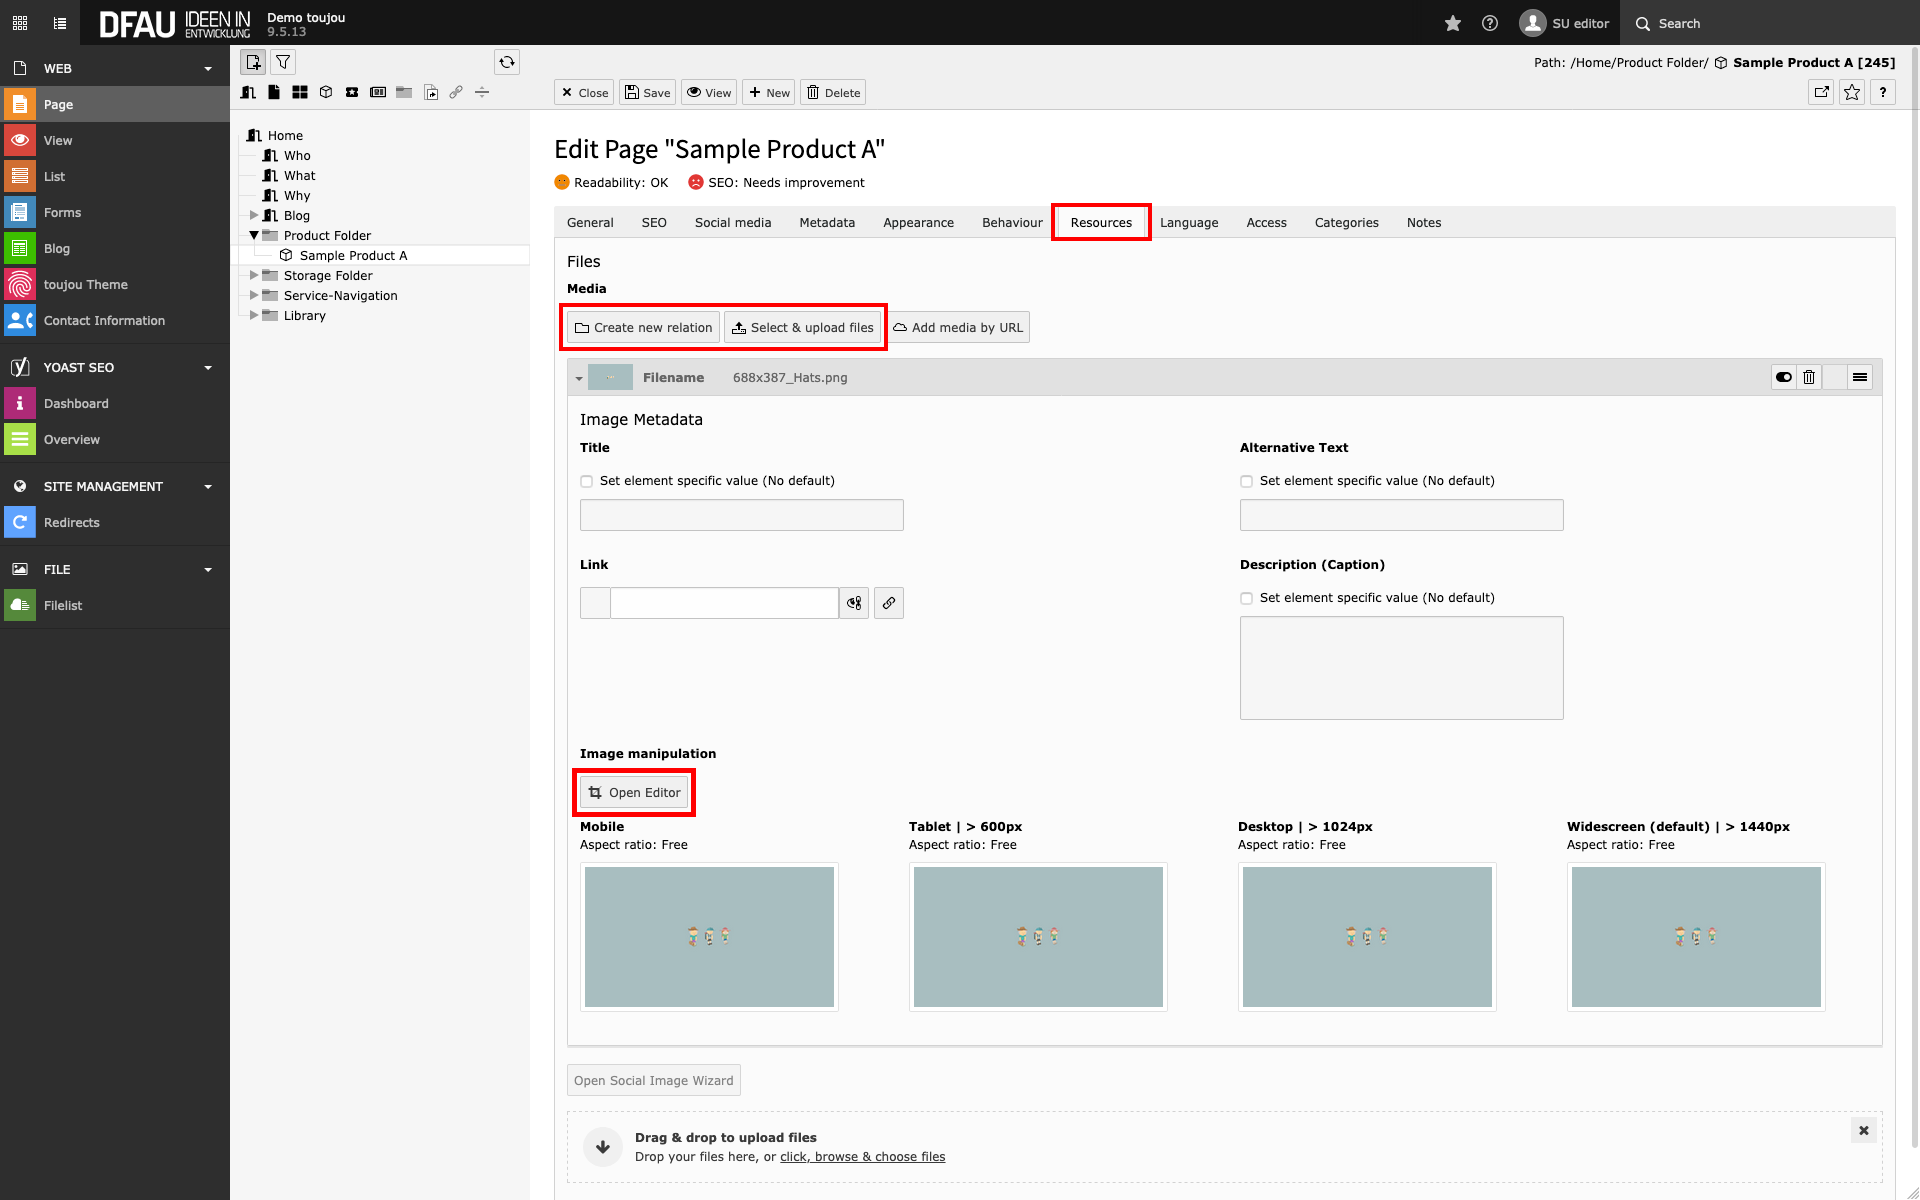This screenshot has height=1200, width=1920.
Task: Open the Categories tab
Action: [1345, 222]
